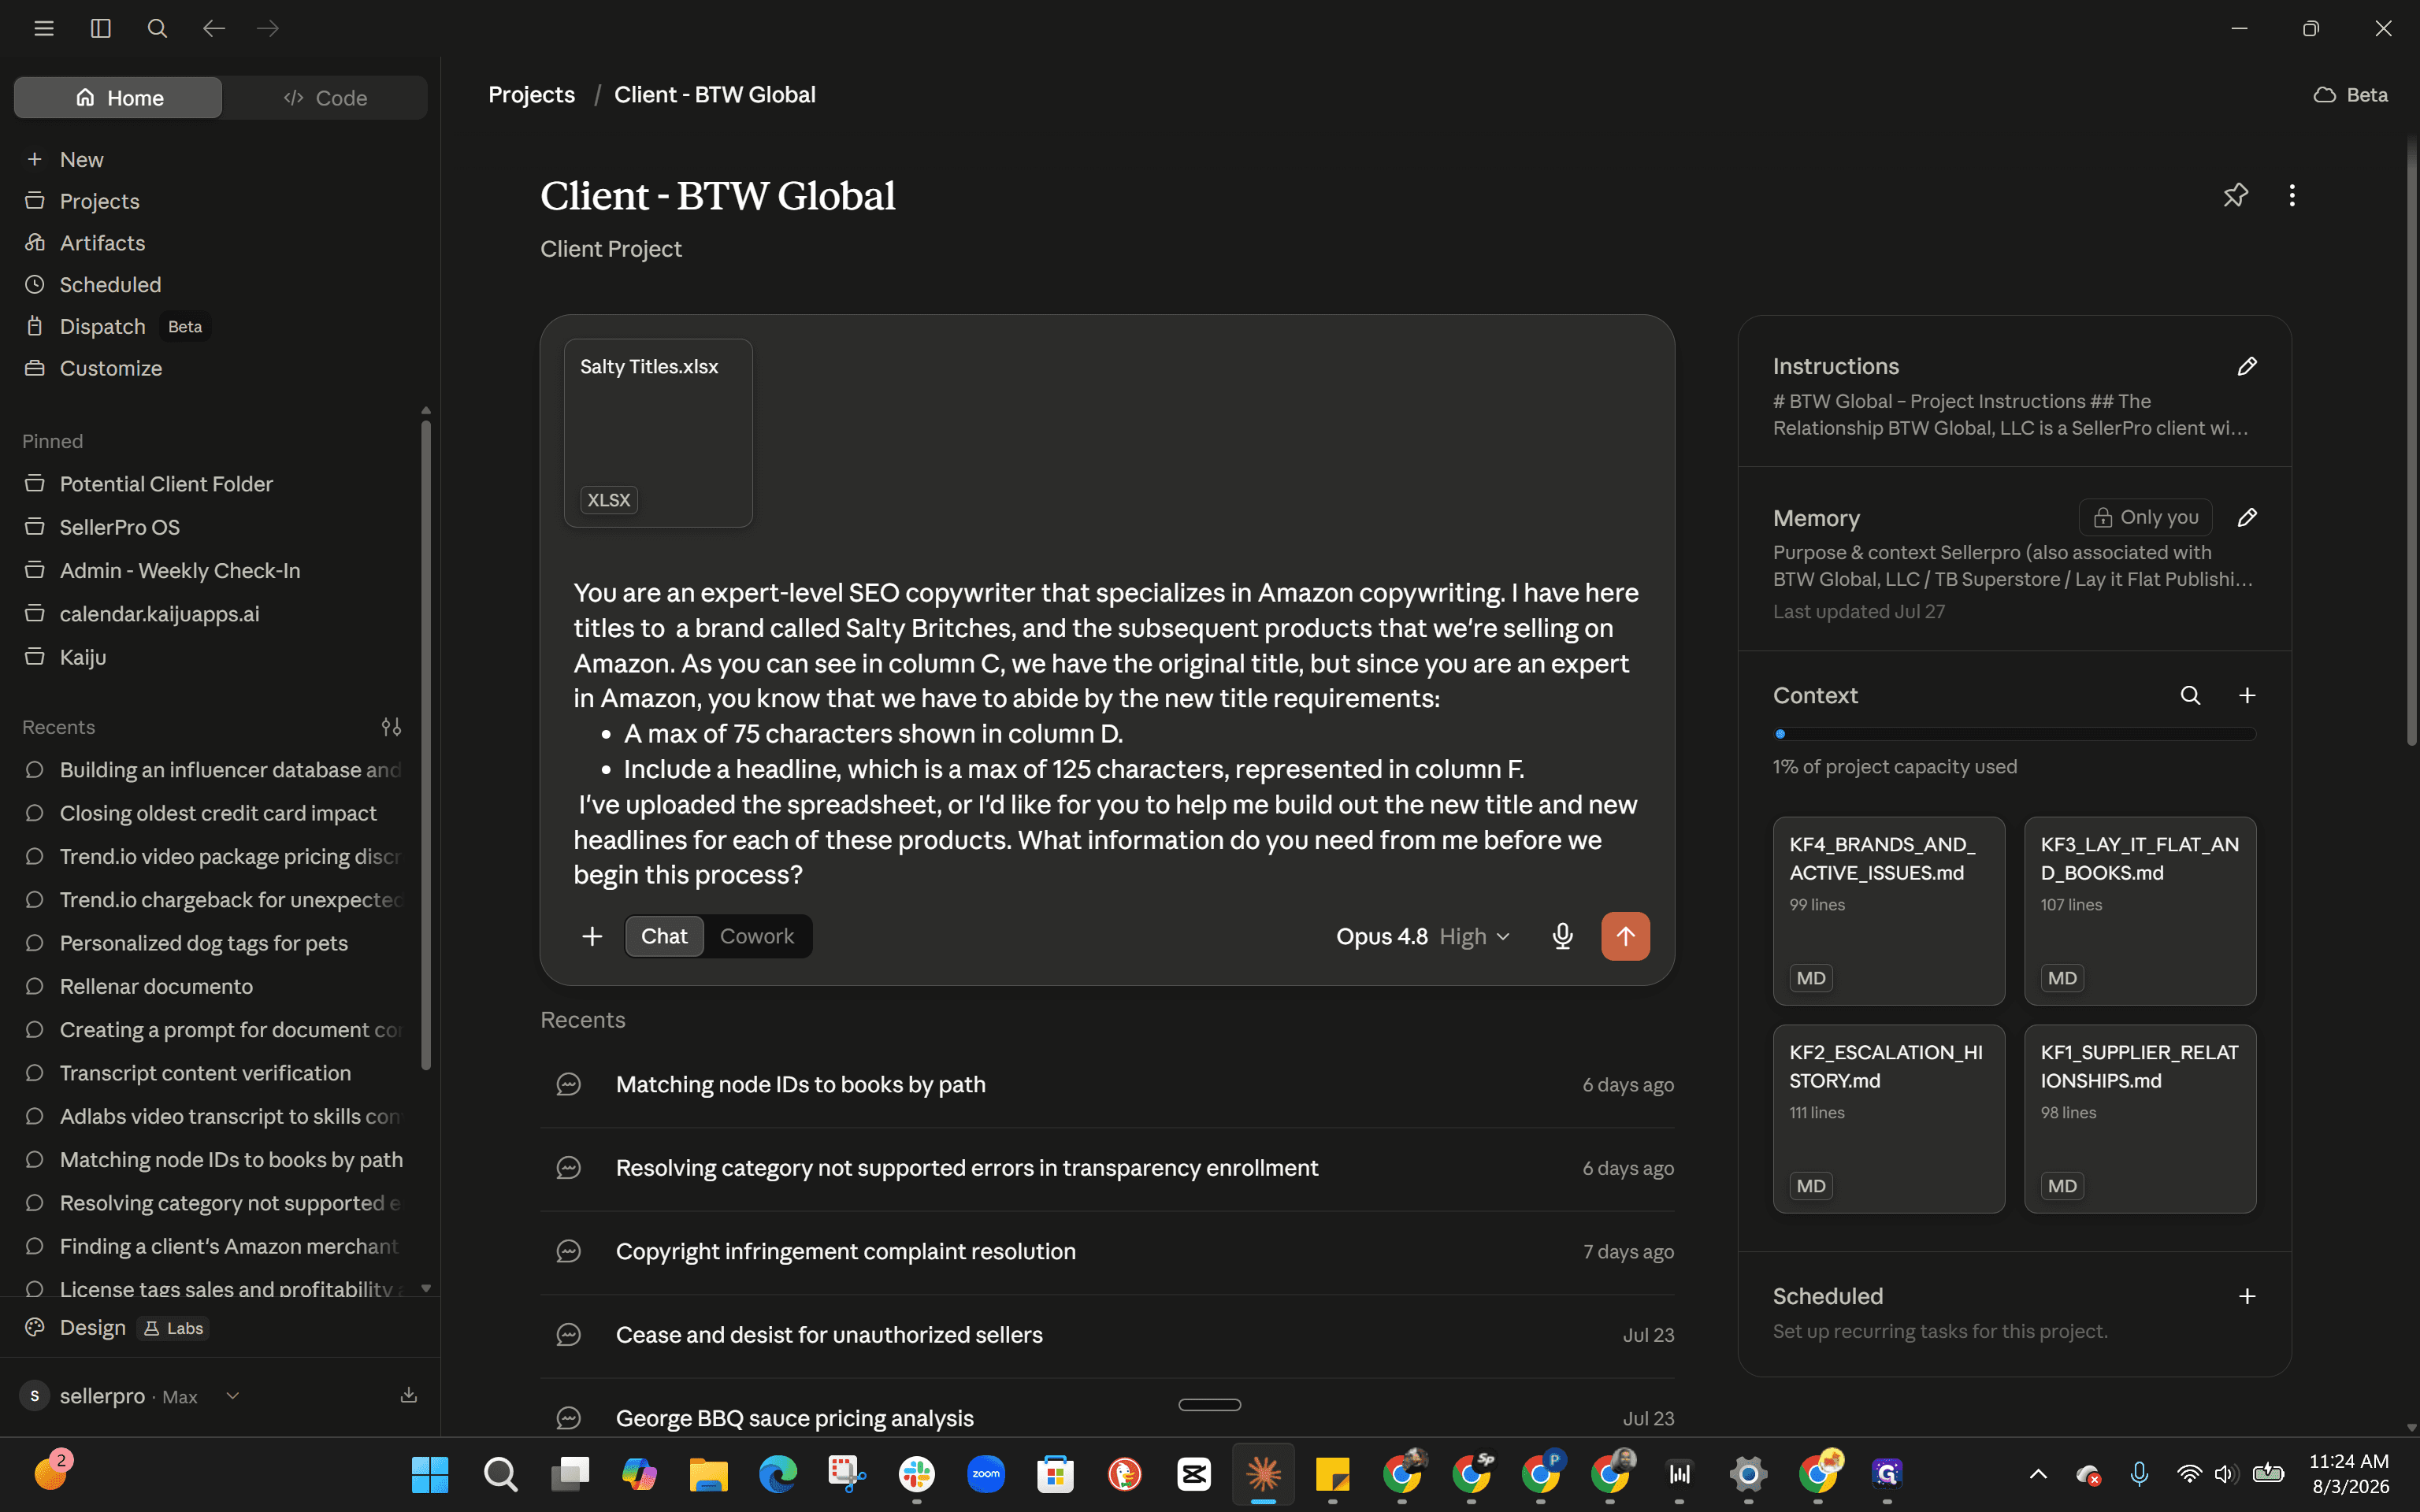2420x1512 pixels.
Task: Click the project capacity usage bar
Action: [2015, 734]
